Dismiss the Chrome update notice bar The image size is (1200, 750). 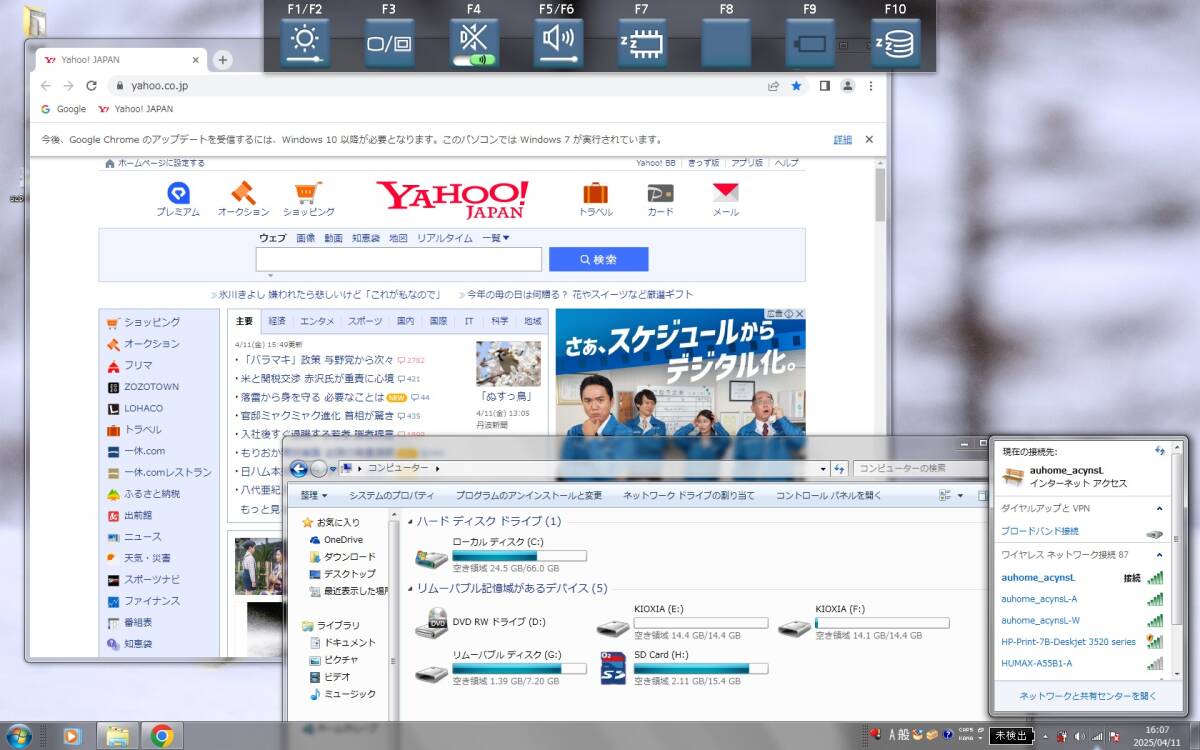(869, 140)
